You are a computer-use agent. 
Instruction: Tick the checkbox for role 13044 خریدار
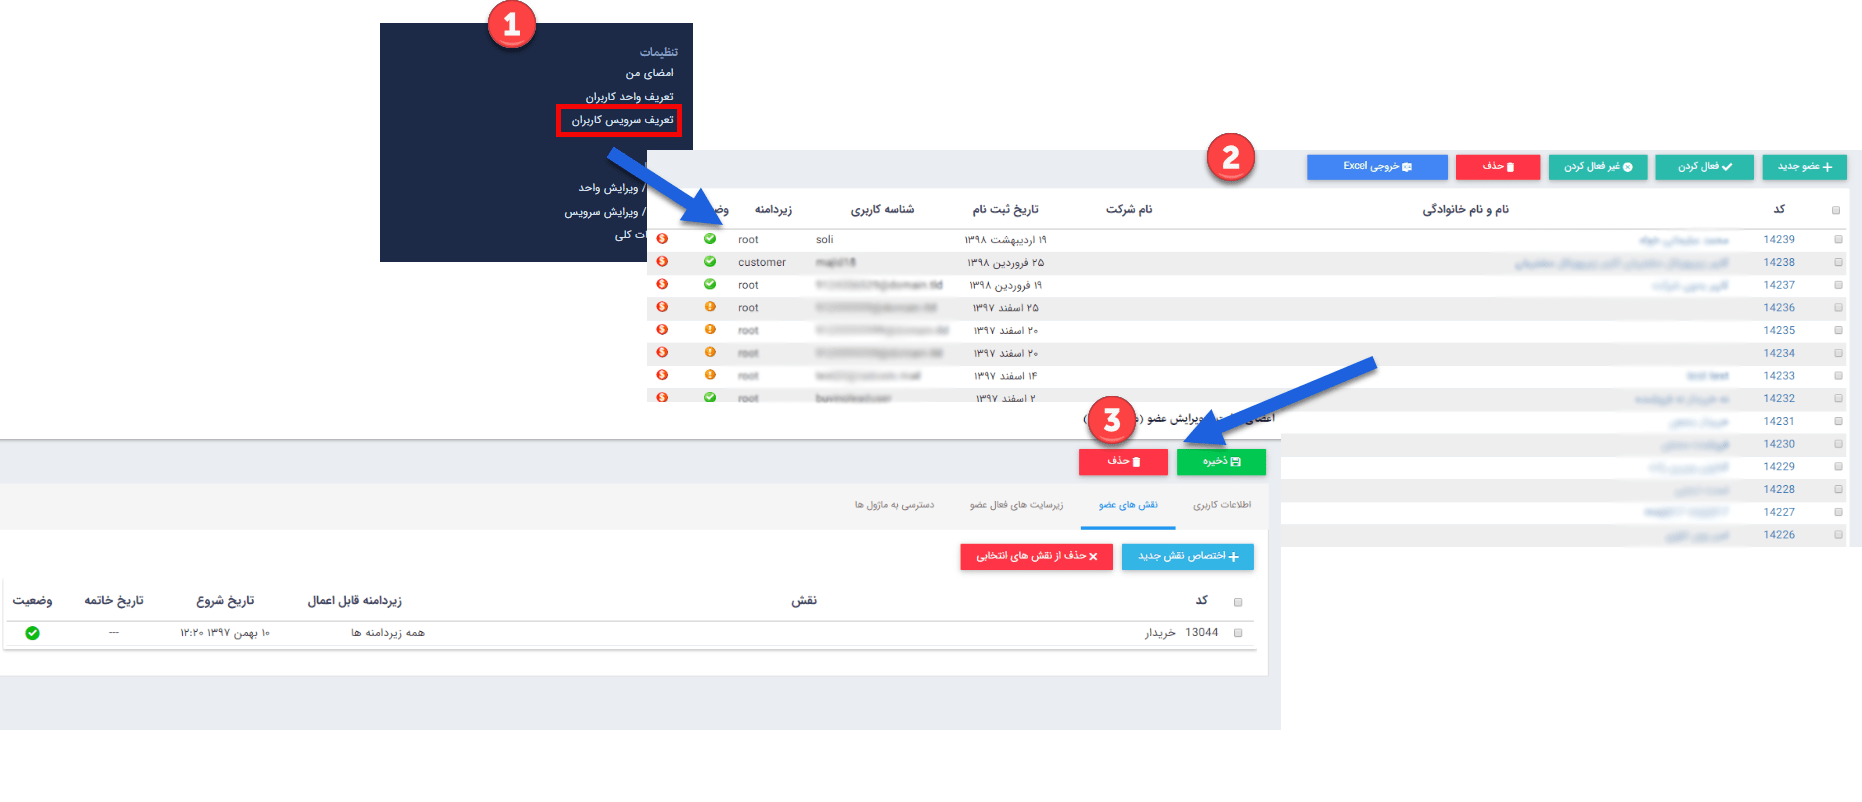(1238, 633)
